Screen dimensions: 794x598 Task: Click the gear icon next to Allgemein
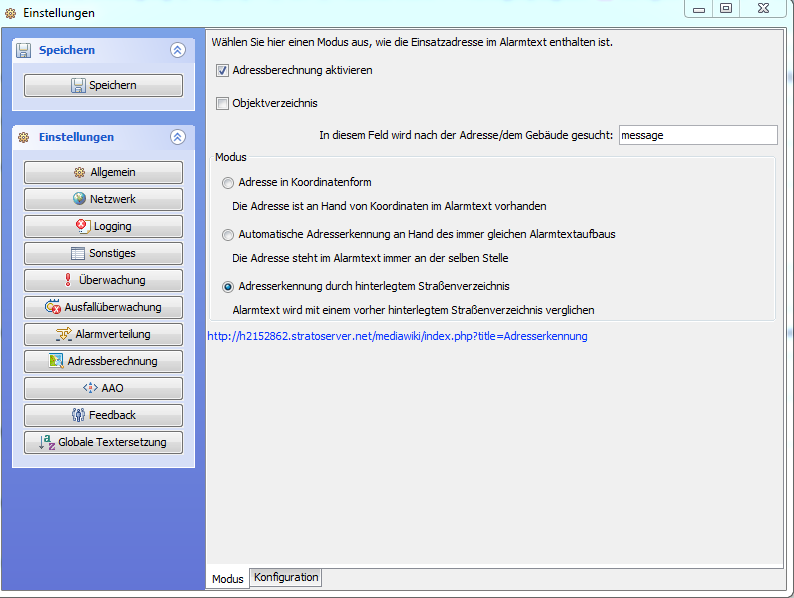[x=79, y=173]
